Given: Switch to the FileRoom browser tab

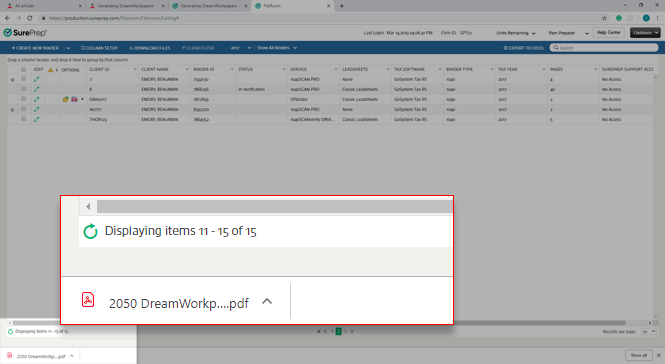Looking at the screenshot, I should (x=293, y=6).
